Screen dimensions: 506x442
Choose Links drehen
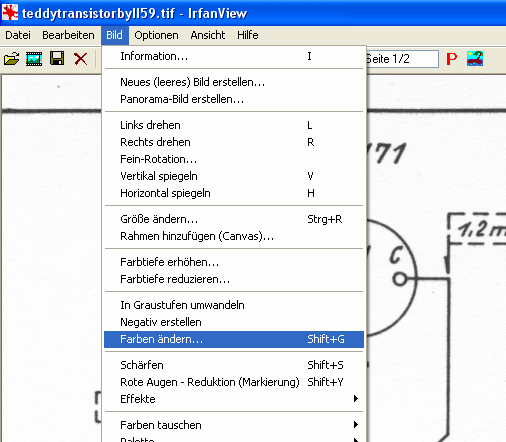coord(234,125)
